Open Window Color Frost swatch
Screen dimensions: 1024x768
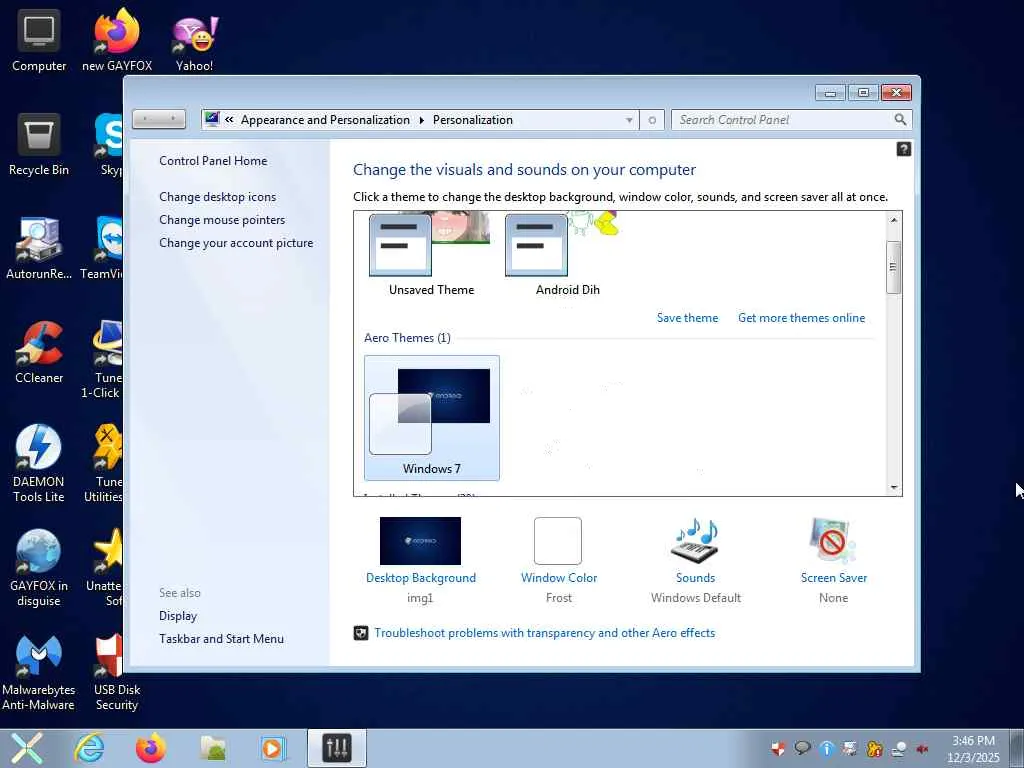(x=558, y=541)
